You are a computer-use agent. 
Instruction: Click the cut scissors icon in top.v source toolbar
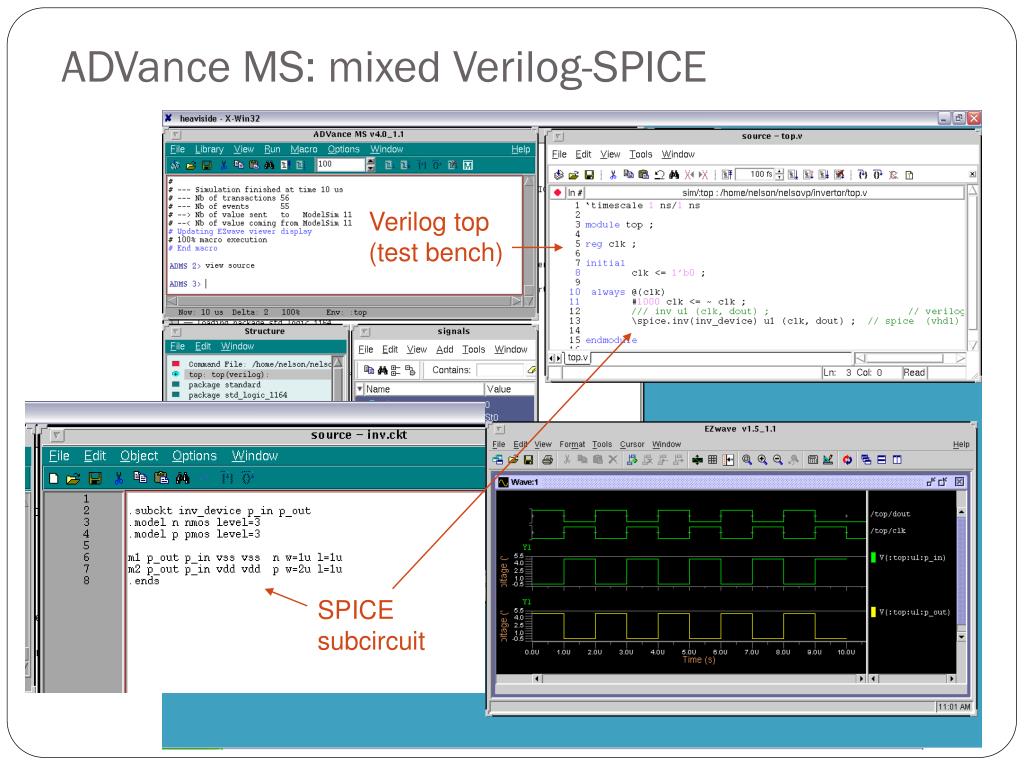(x=613, y=174)
